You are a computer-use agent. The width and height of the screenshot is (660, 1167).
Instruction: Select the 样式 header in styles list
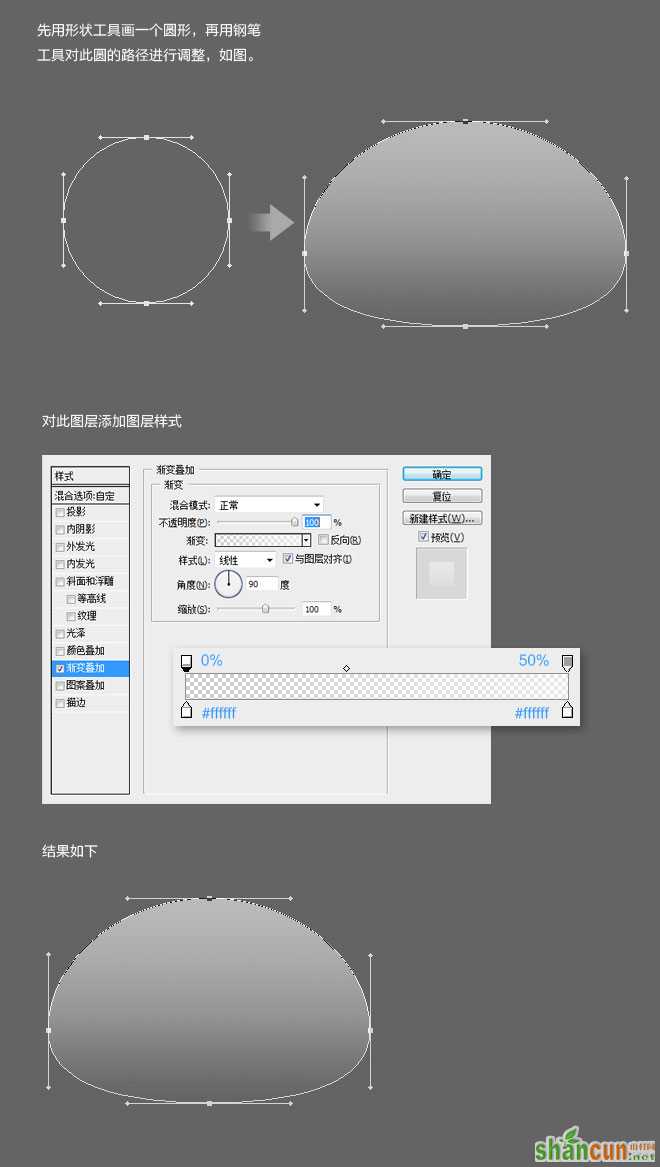tap(90, 476)
